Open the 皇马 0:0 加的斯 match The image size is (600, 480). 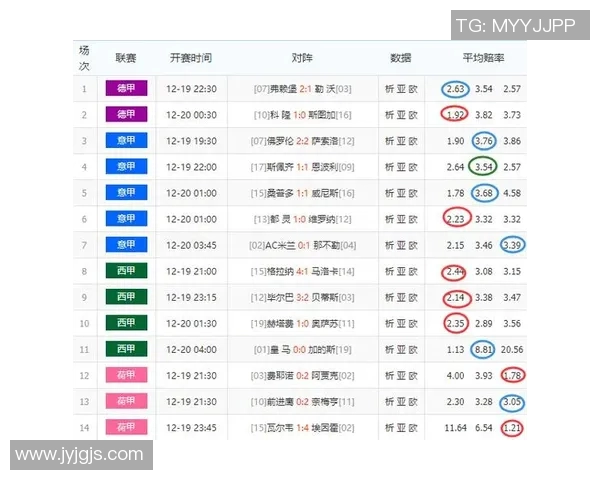[304, 349]
